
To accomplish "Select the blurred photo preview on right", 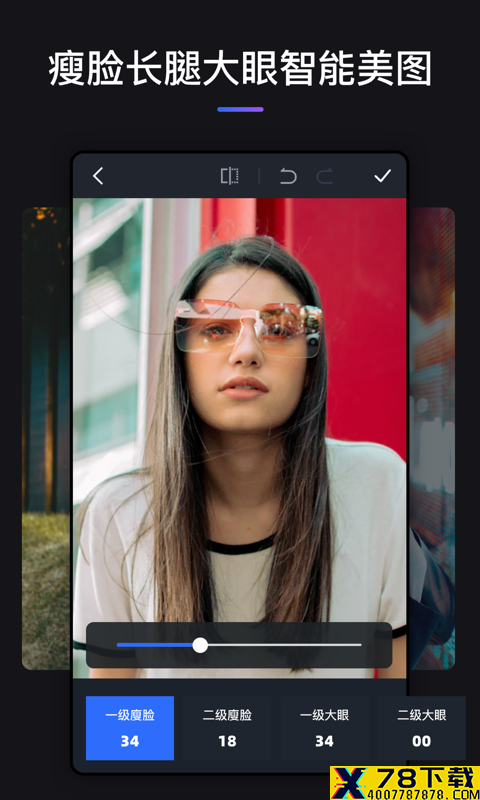I will (432, 438).
